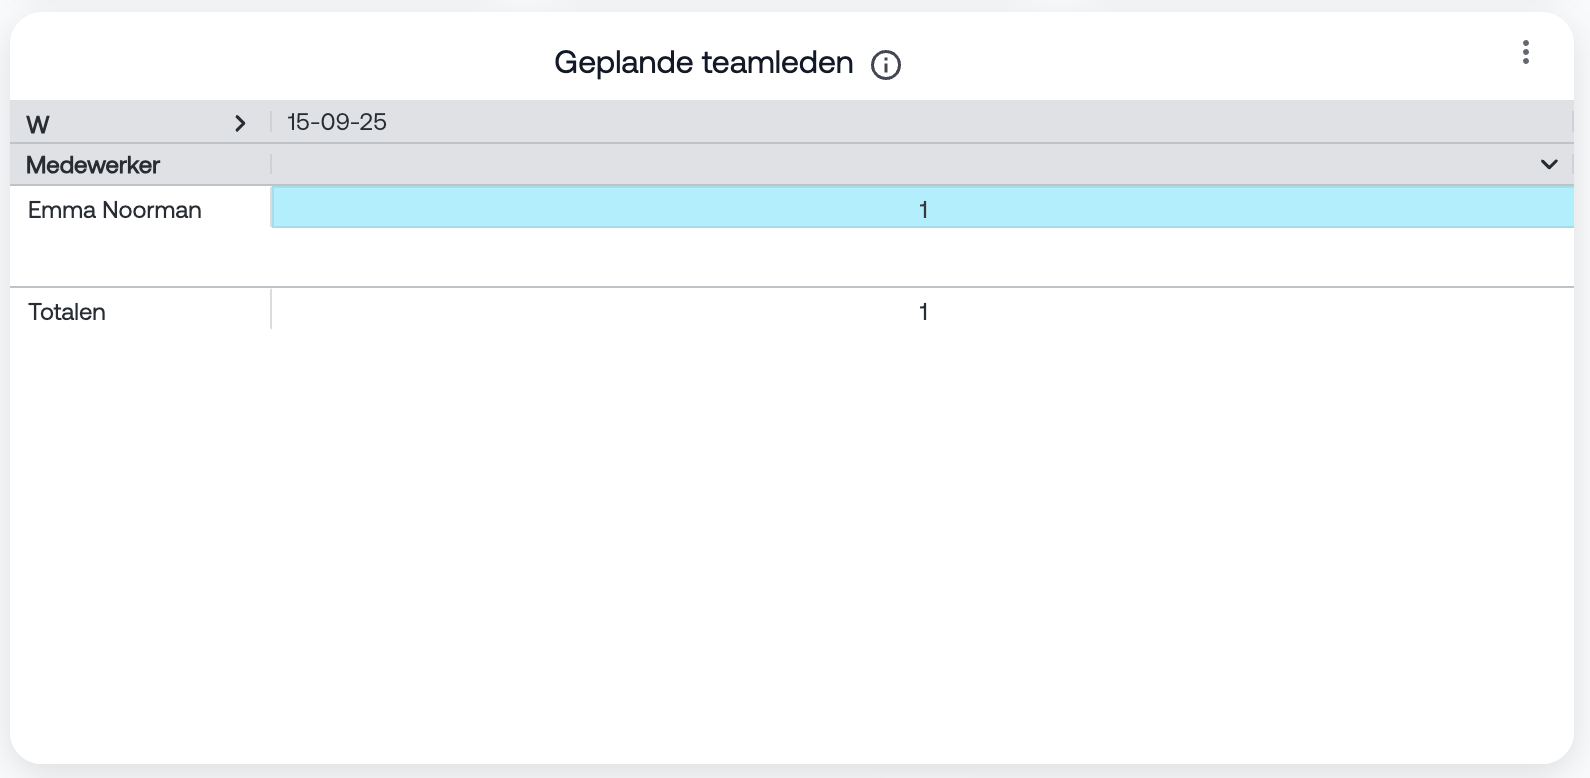
Task: Click the Medewerker header label
Action: 93,165
